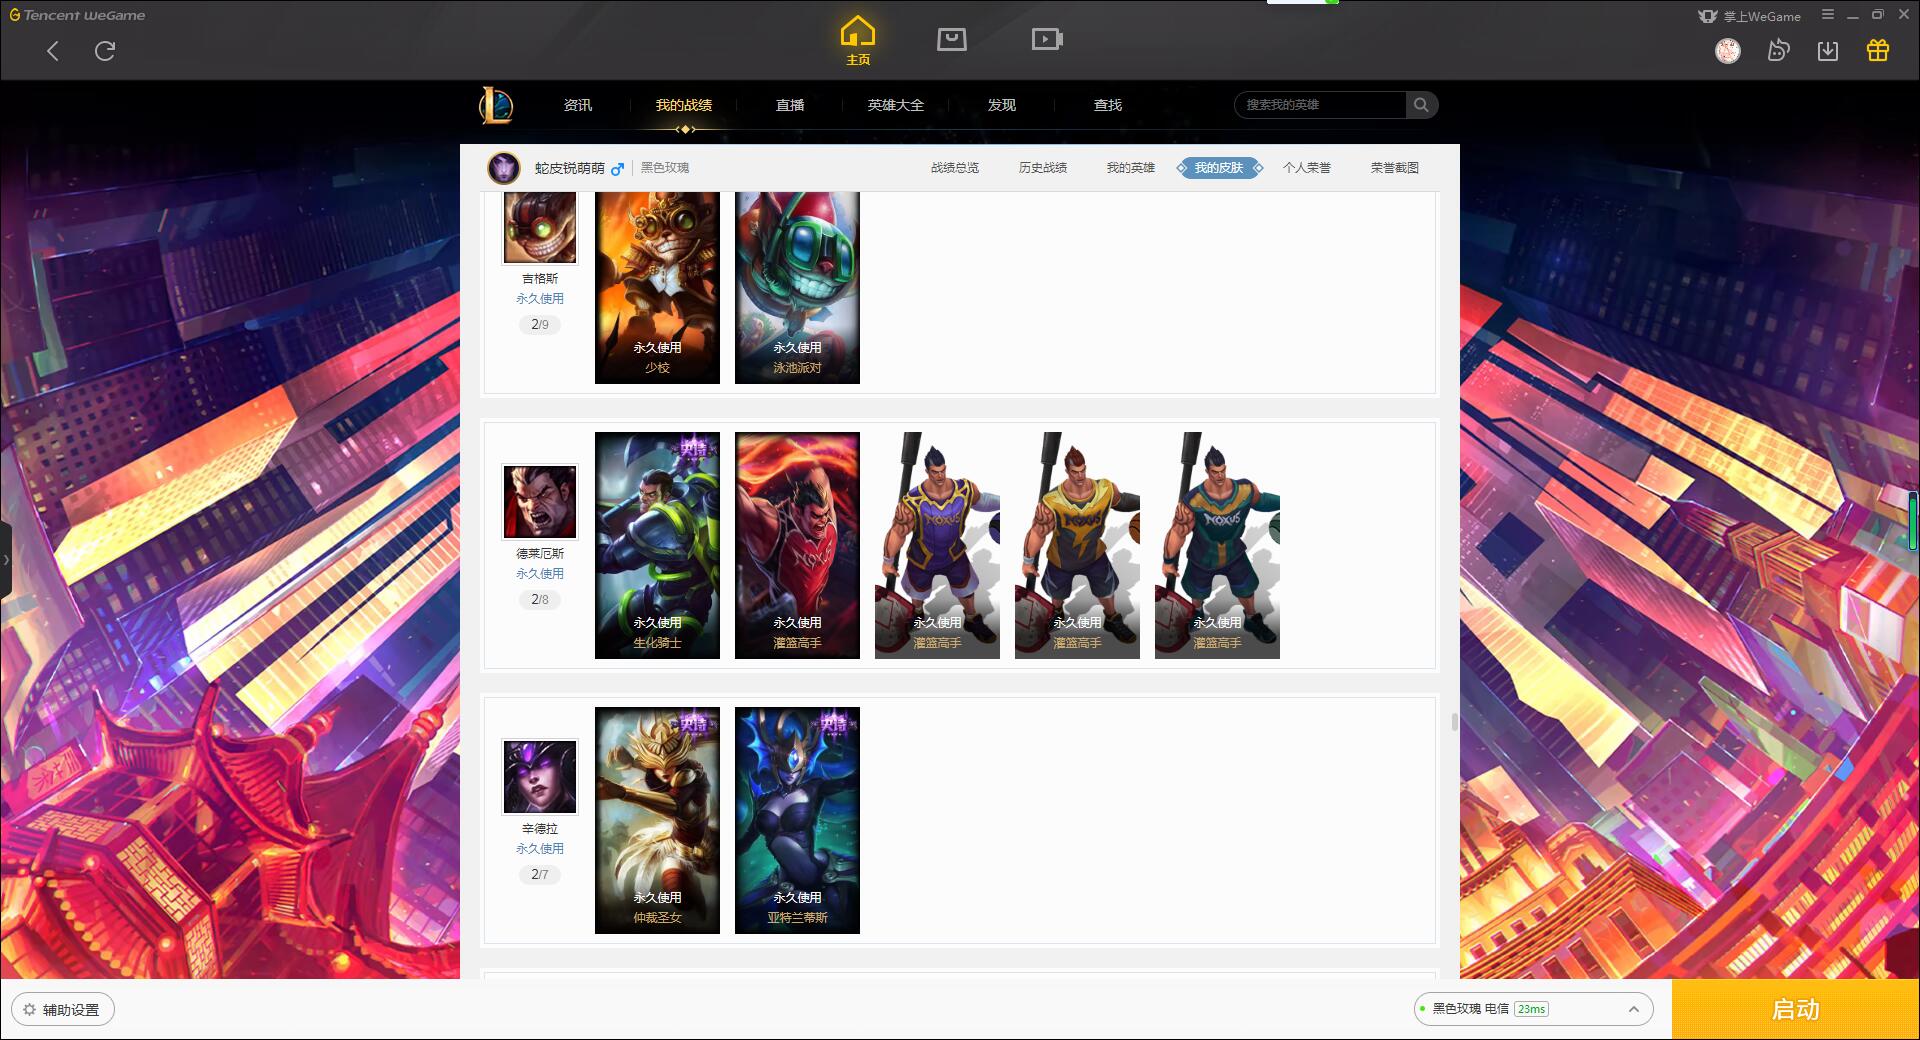Viewport: 1920px width, 1040px height.
Task: Open the video live icon in top bar
Action: (x=1047, y=39)
